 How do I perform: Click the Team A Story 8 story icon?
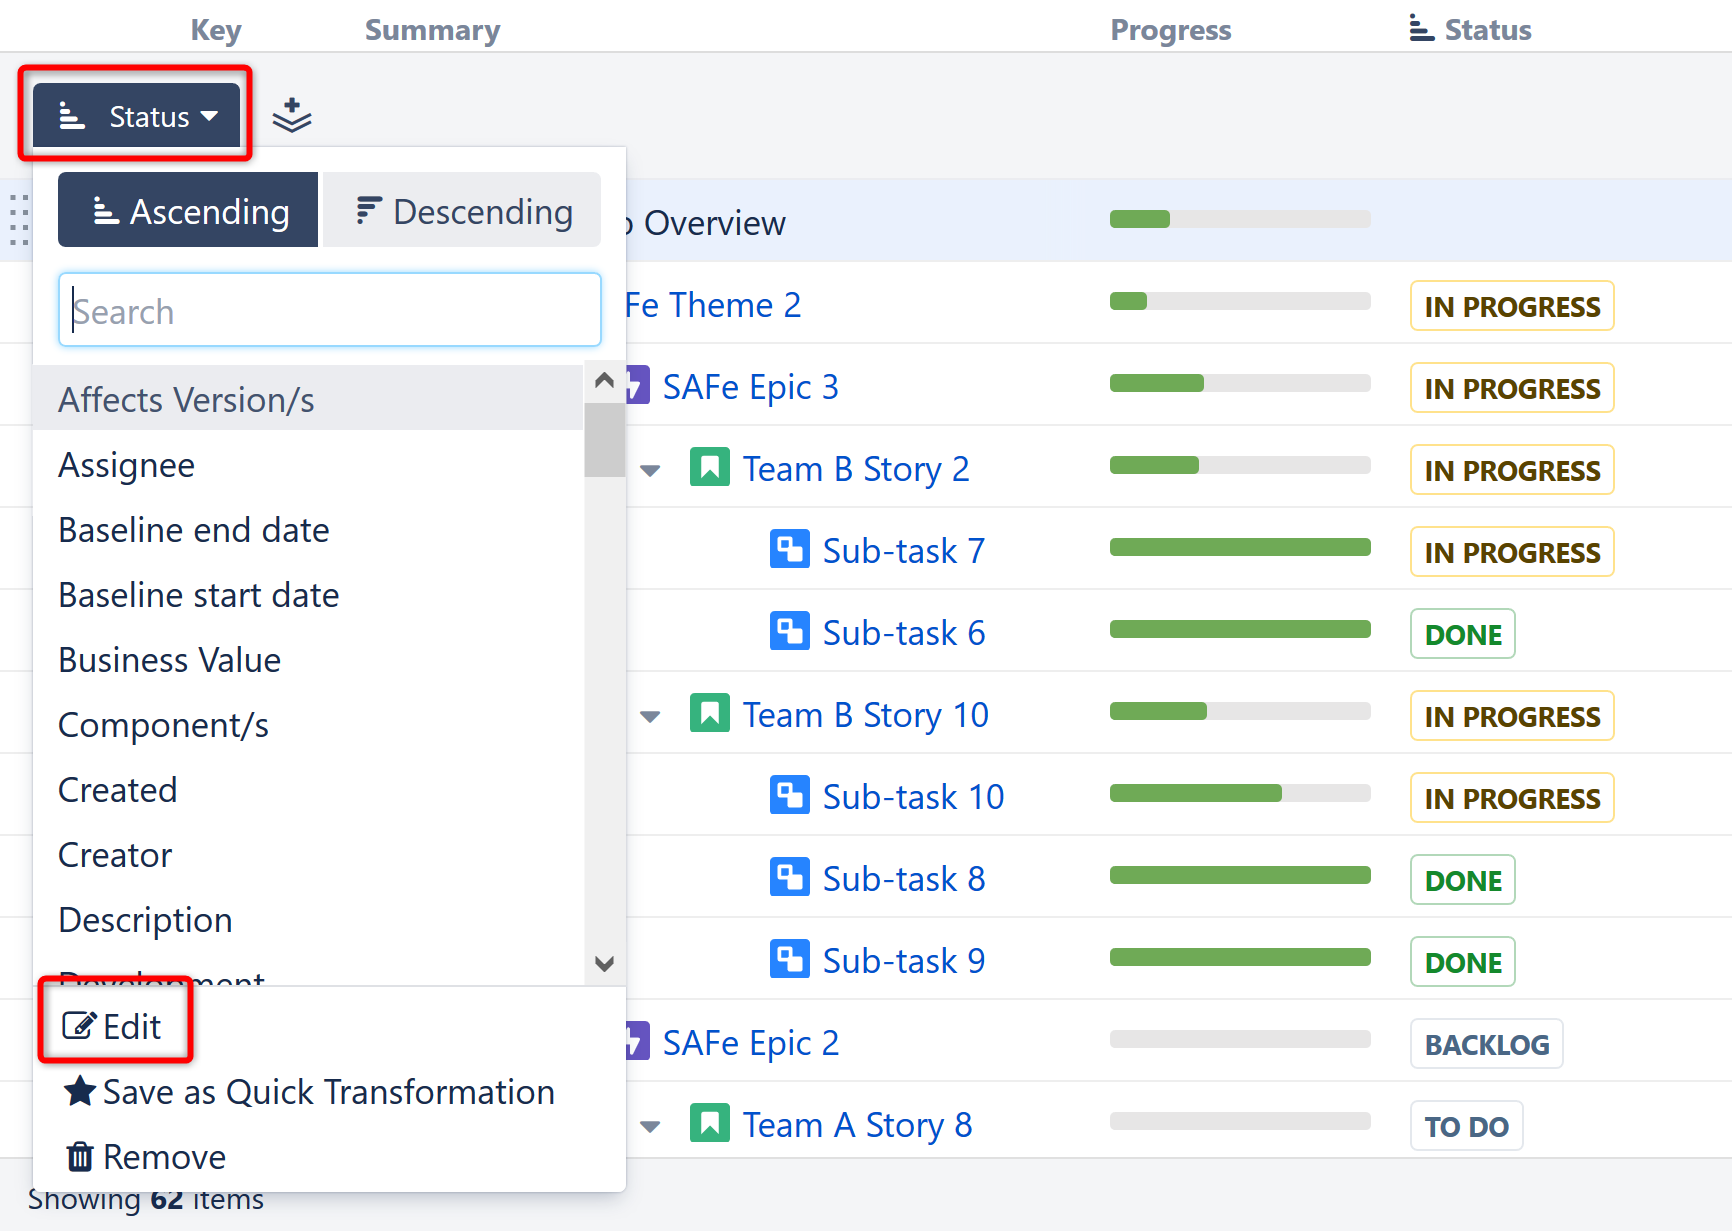tap(709, 1124)
